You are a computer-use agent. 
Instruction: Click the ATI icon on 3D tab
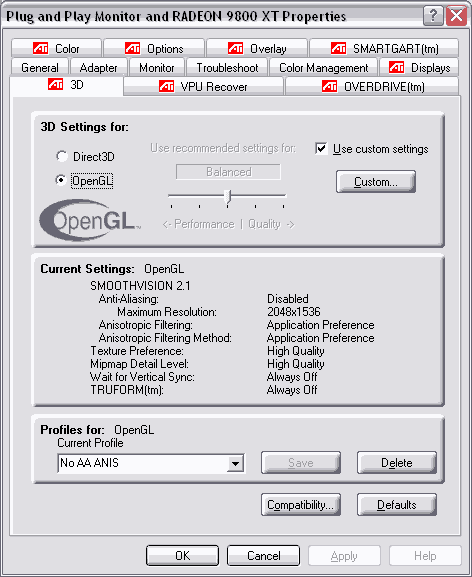coord(56,84)
